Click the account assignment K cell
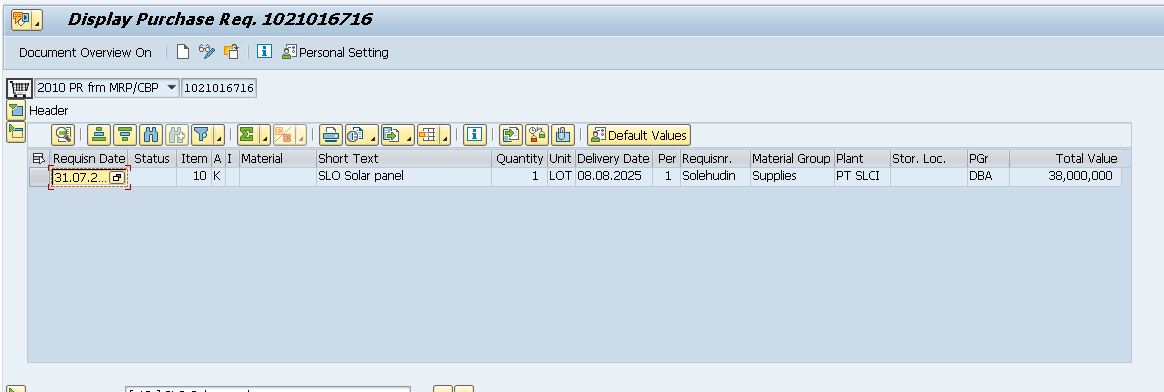Screen dimensions: 1164x392 pyautogui.click(x=218, y=177)
